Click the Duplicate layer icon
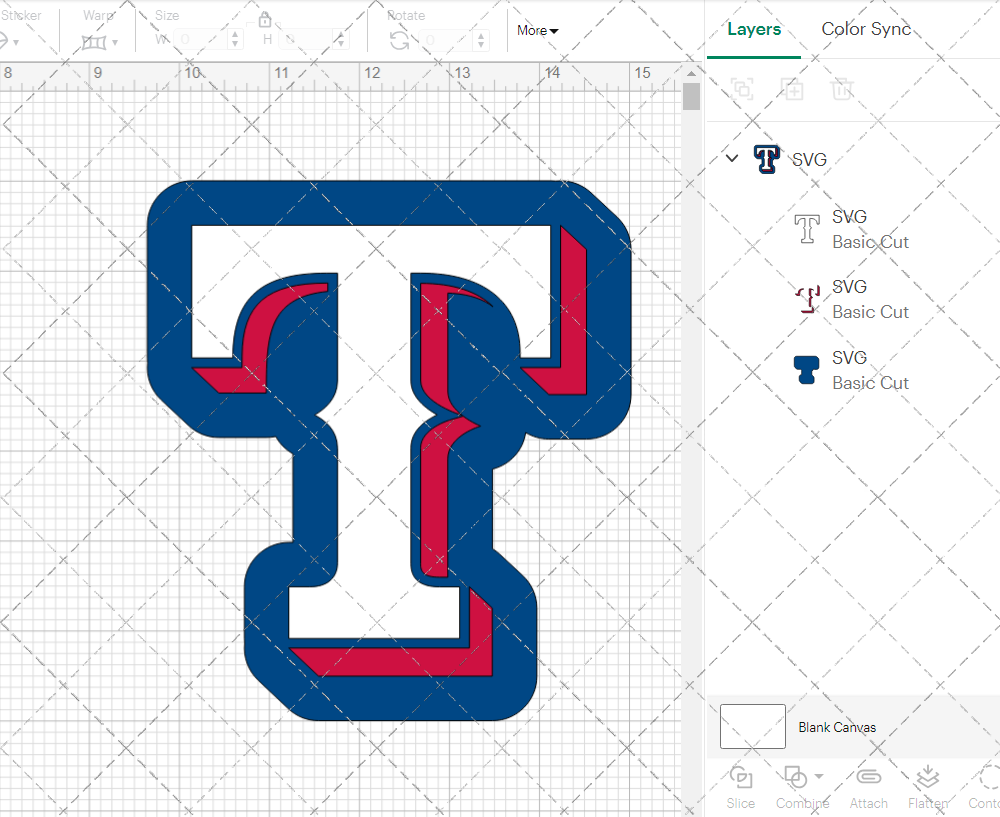Screen dimensions: 1000x817 791,89
